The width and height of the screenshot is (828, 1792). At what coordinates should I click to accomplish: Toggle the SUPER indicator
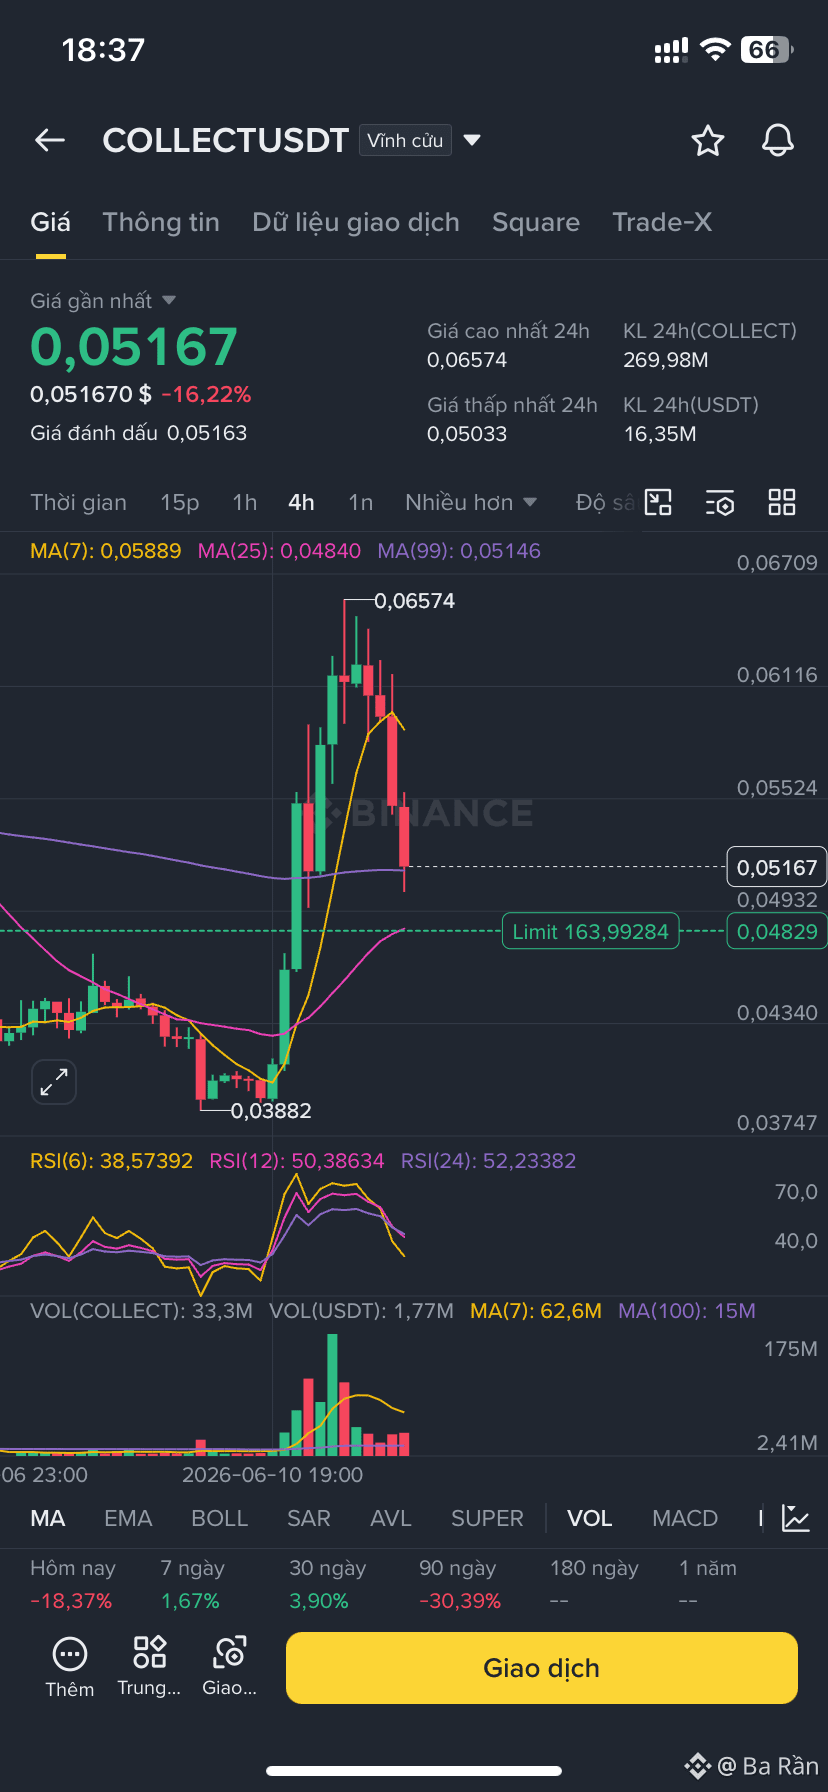pyautogui.click(x=487, y=1518)
